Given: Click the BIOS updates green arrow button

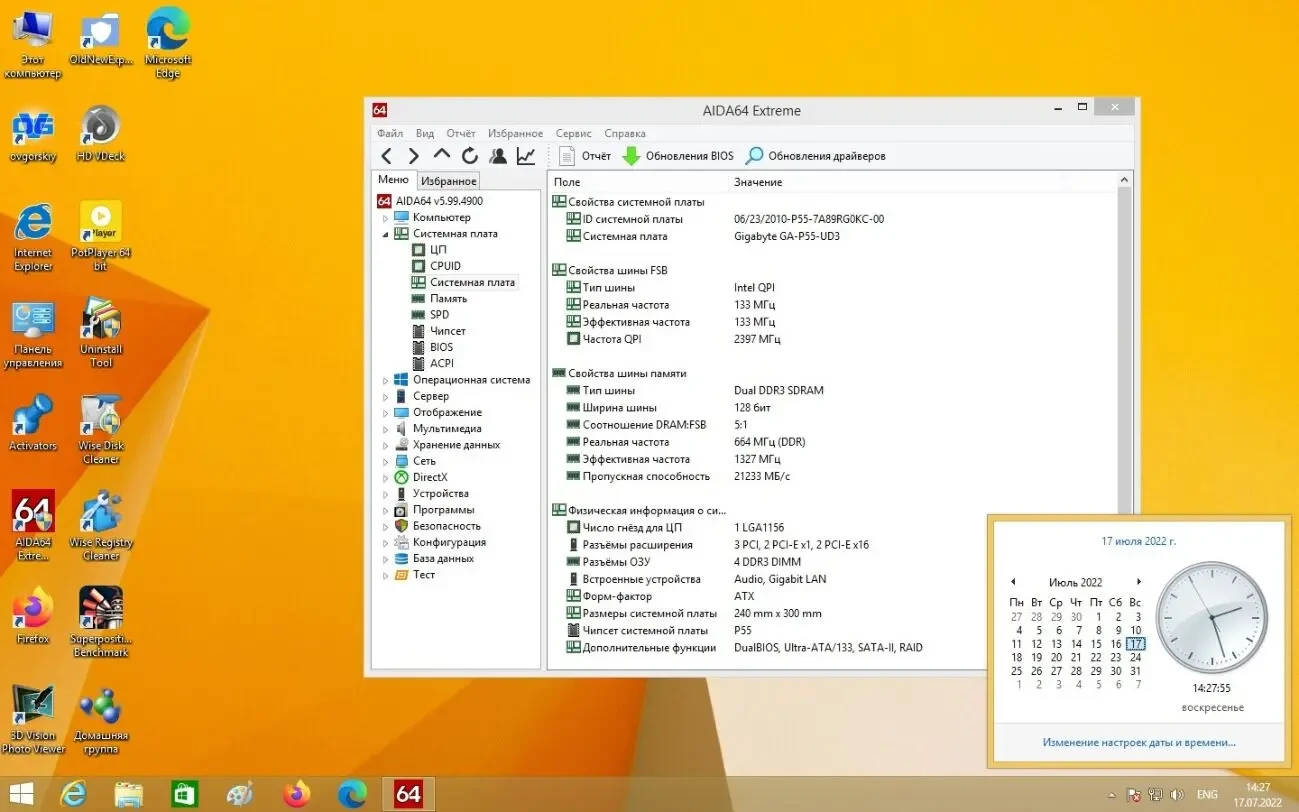Looking at the screenshot, I should (678, 156).
